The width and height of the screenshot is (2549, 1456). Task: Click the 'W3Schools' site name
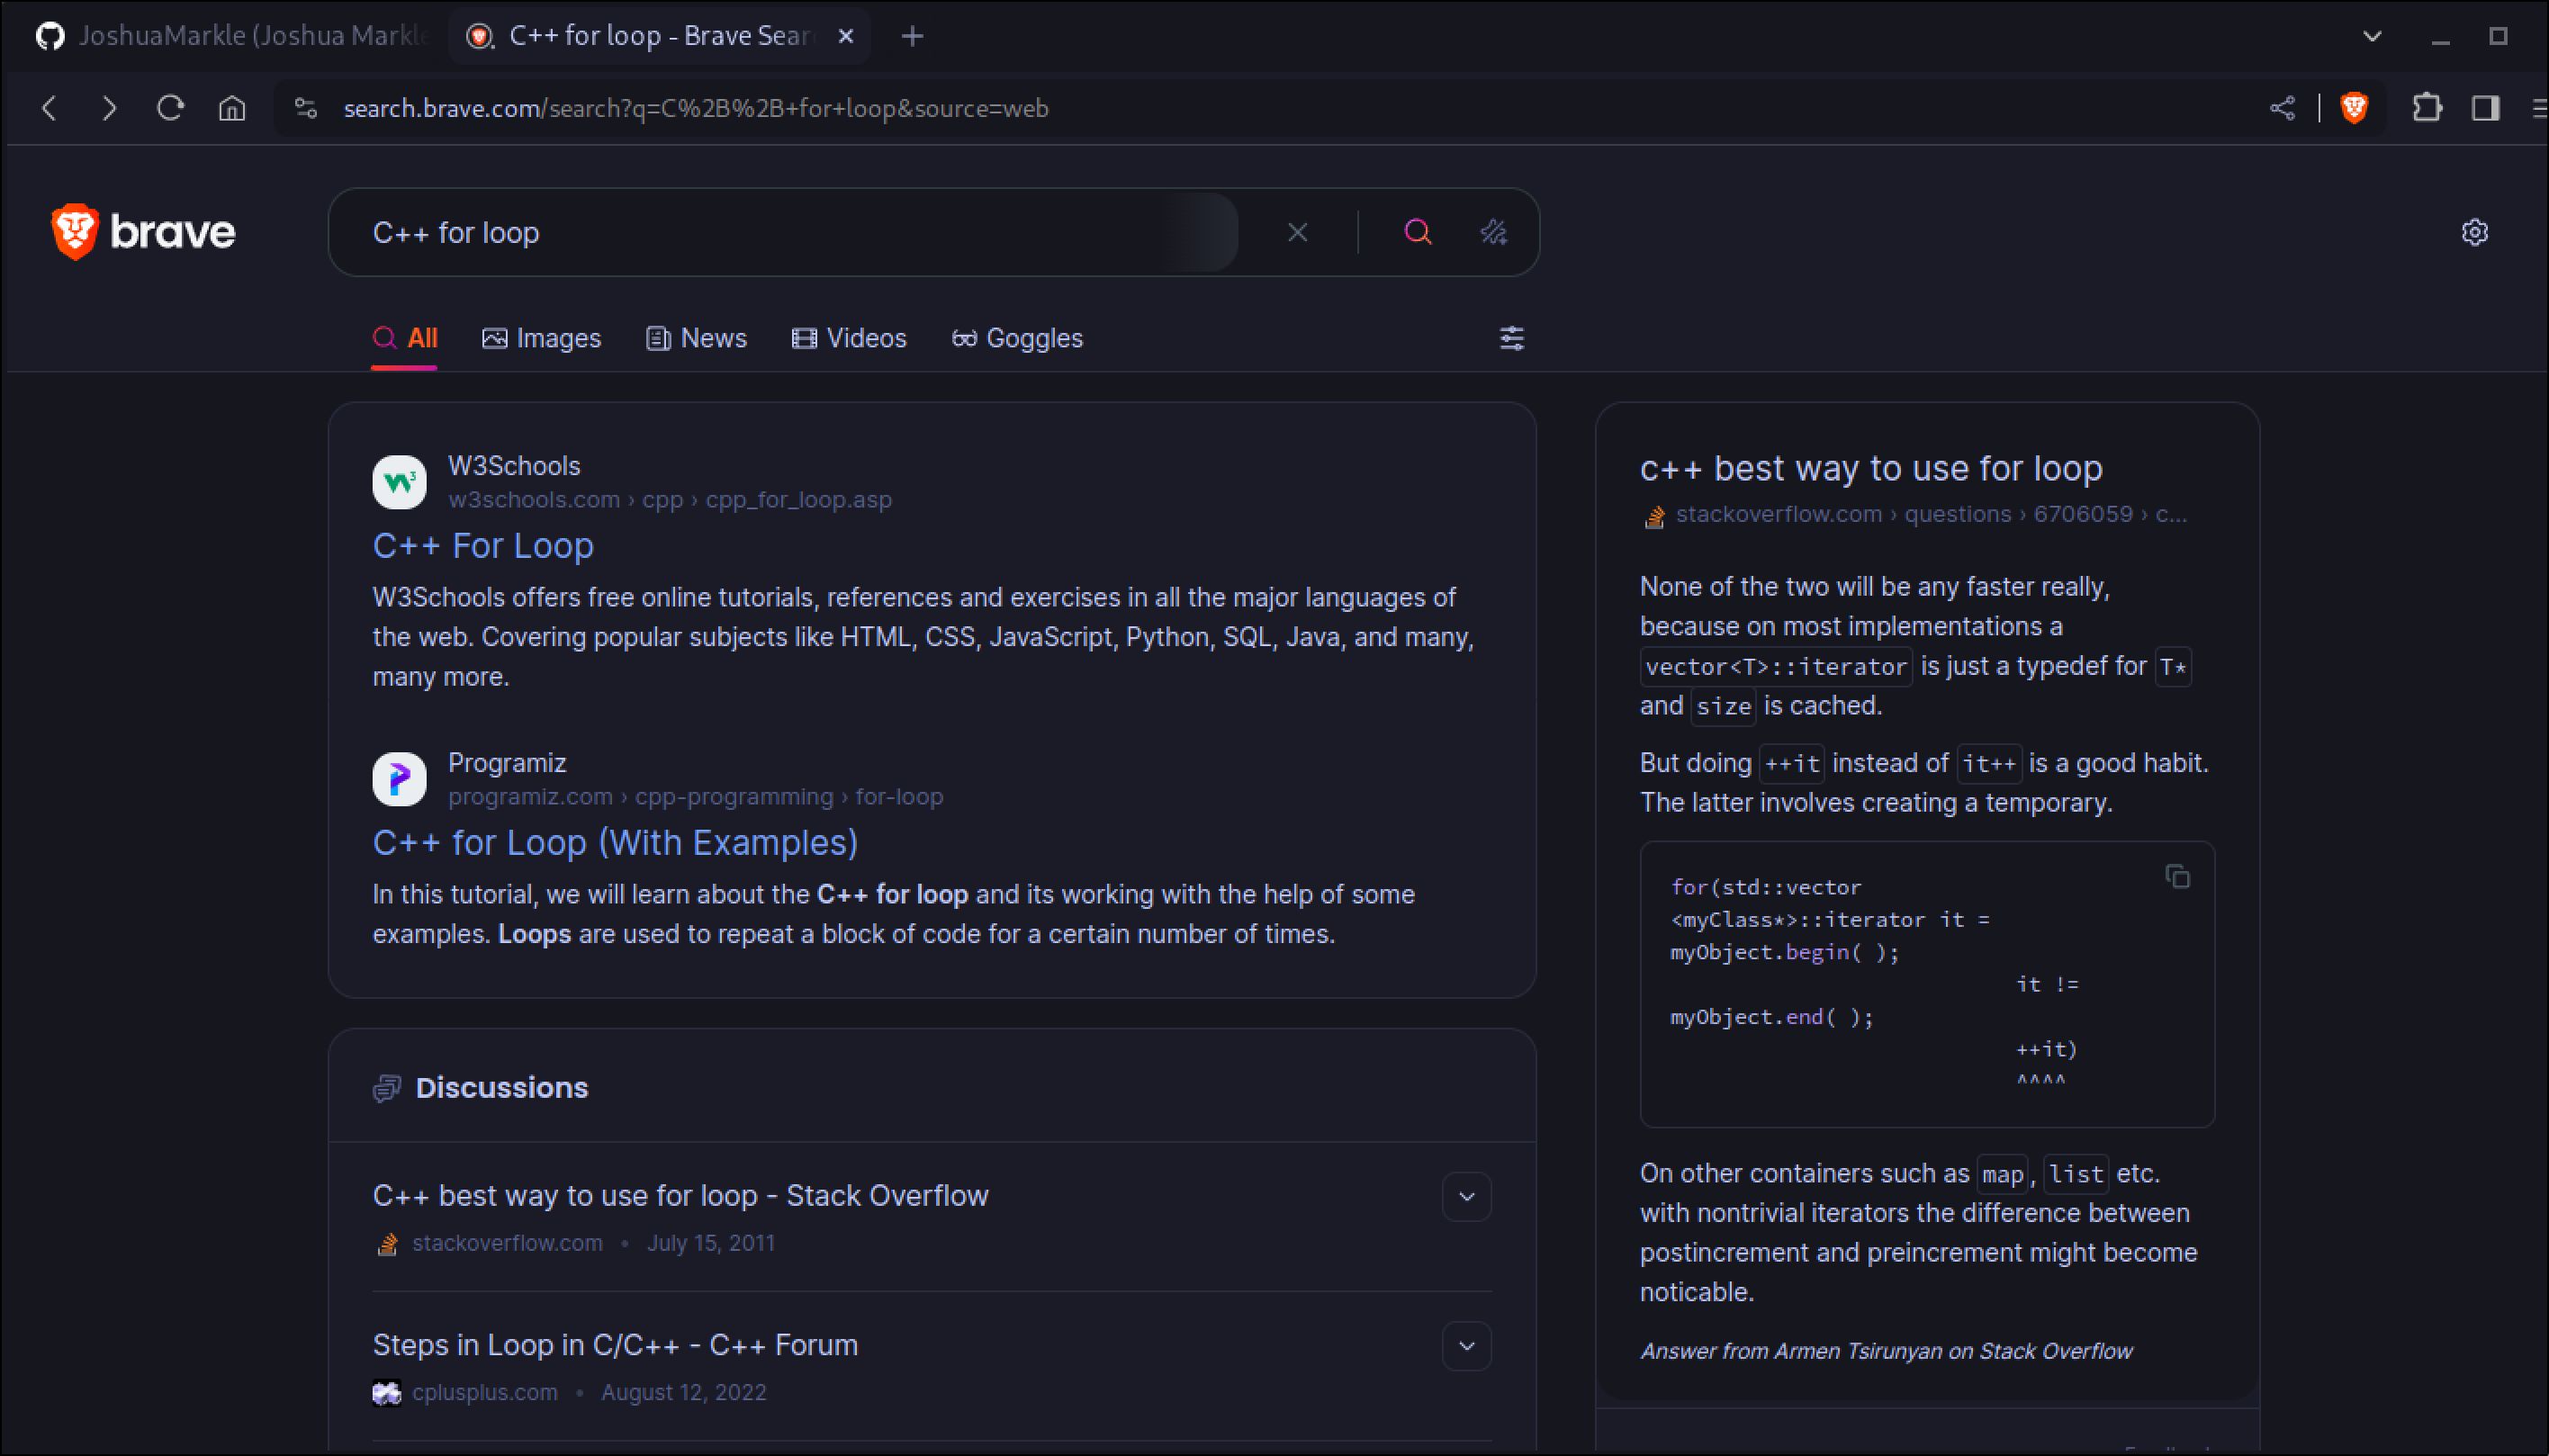pos(513,466)
